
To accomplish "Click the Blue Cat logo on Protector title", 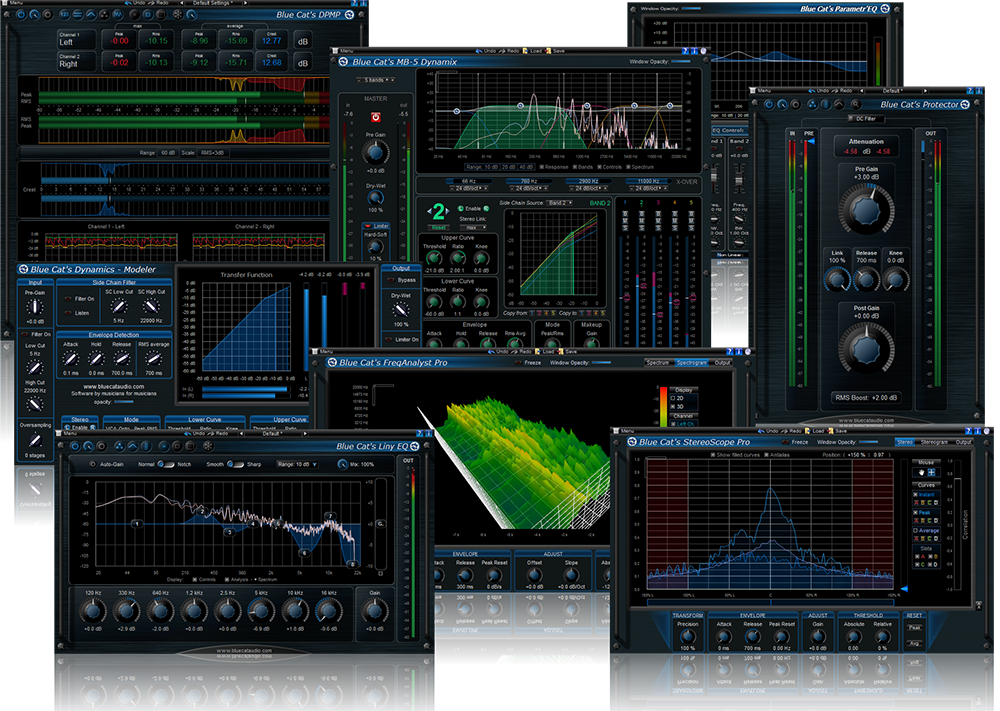I will [965, 105].
